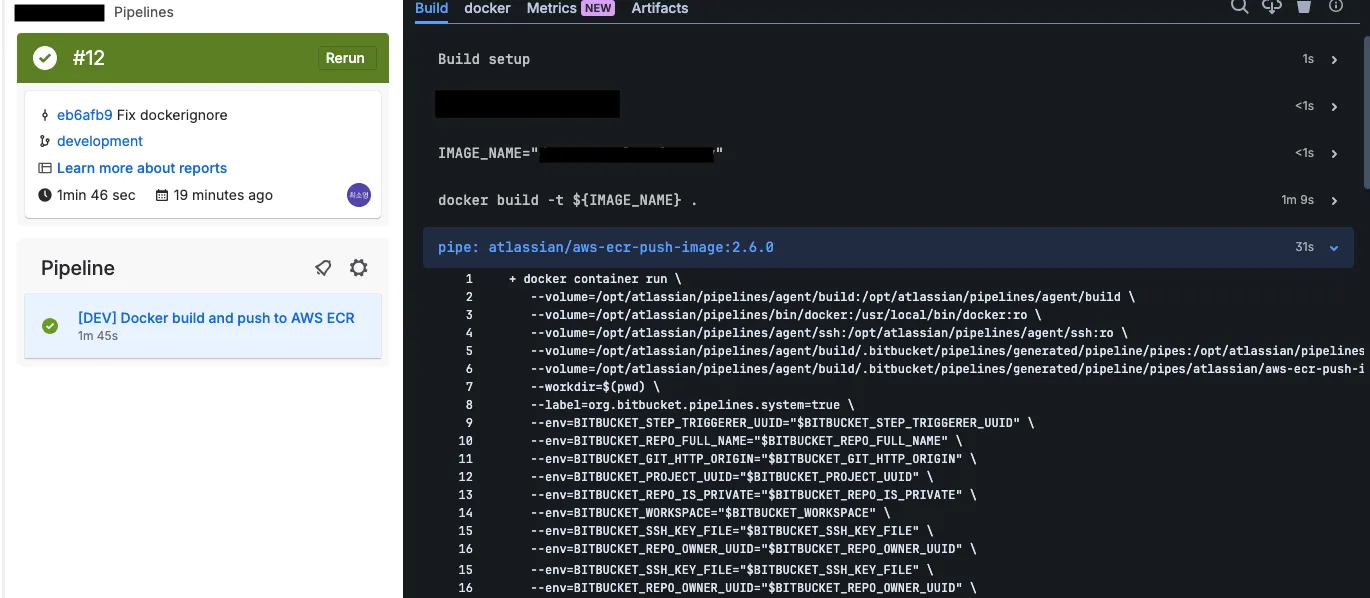
Task: Open the development branch link
Action: [x=99, y=141]
